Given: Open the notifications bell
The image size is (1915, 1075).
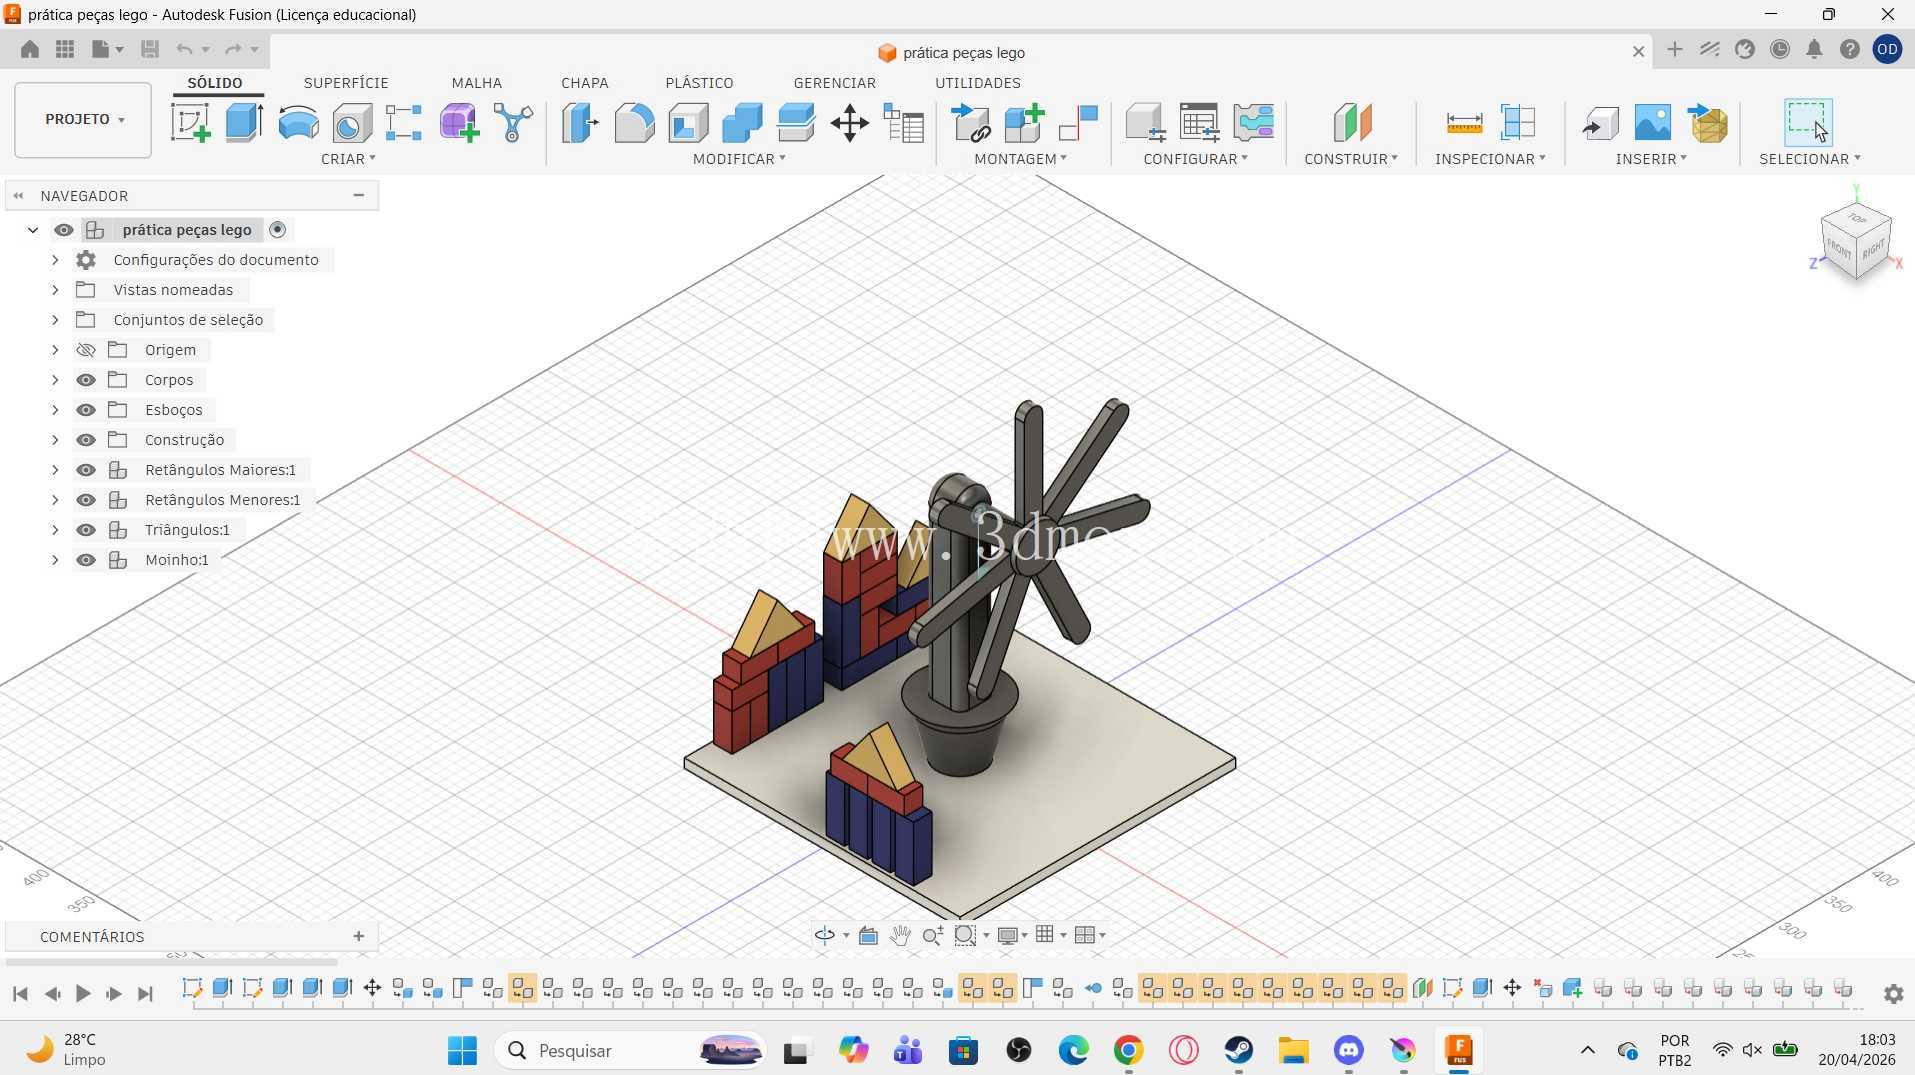Looking at the screenshot, I should click(x=1814, y=49).
